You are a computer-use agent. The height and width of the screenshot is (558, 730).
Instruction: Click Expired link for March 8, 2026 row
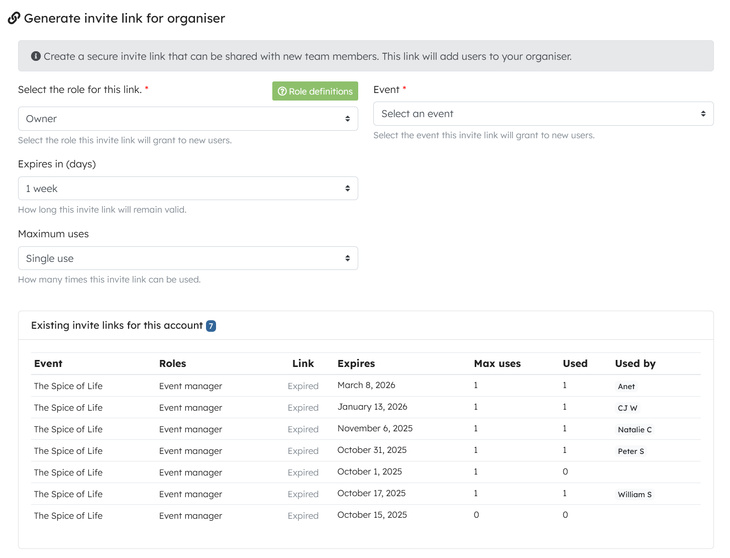[303, 386]
